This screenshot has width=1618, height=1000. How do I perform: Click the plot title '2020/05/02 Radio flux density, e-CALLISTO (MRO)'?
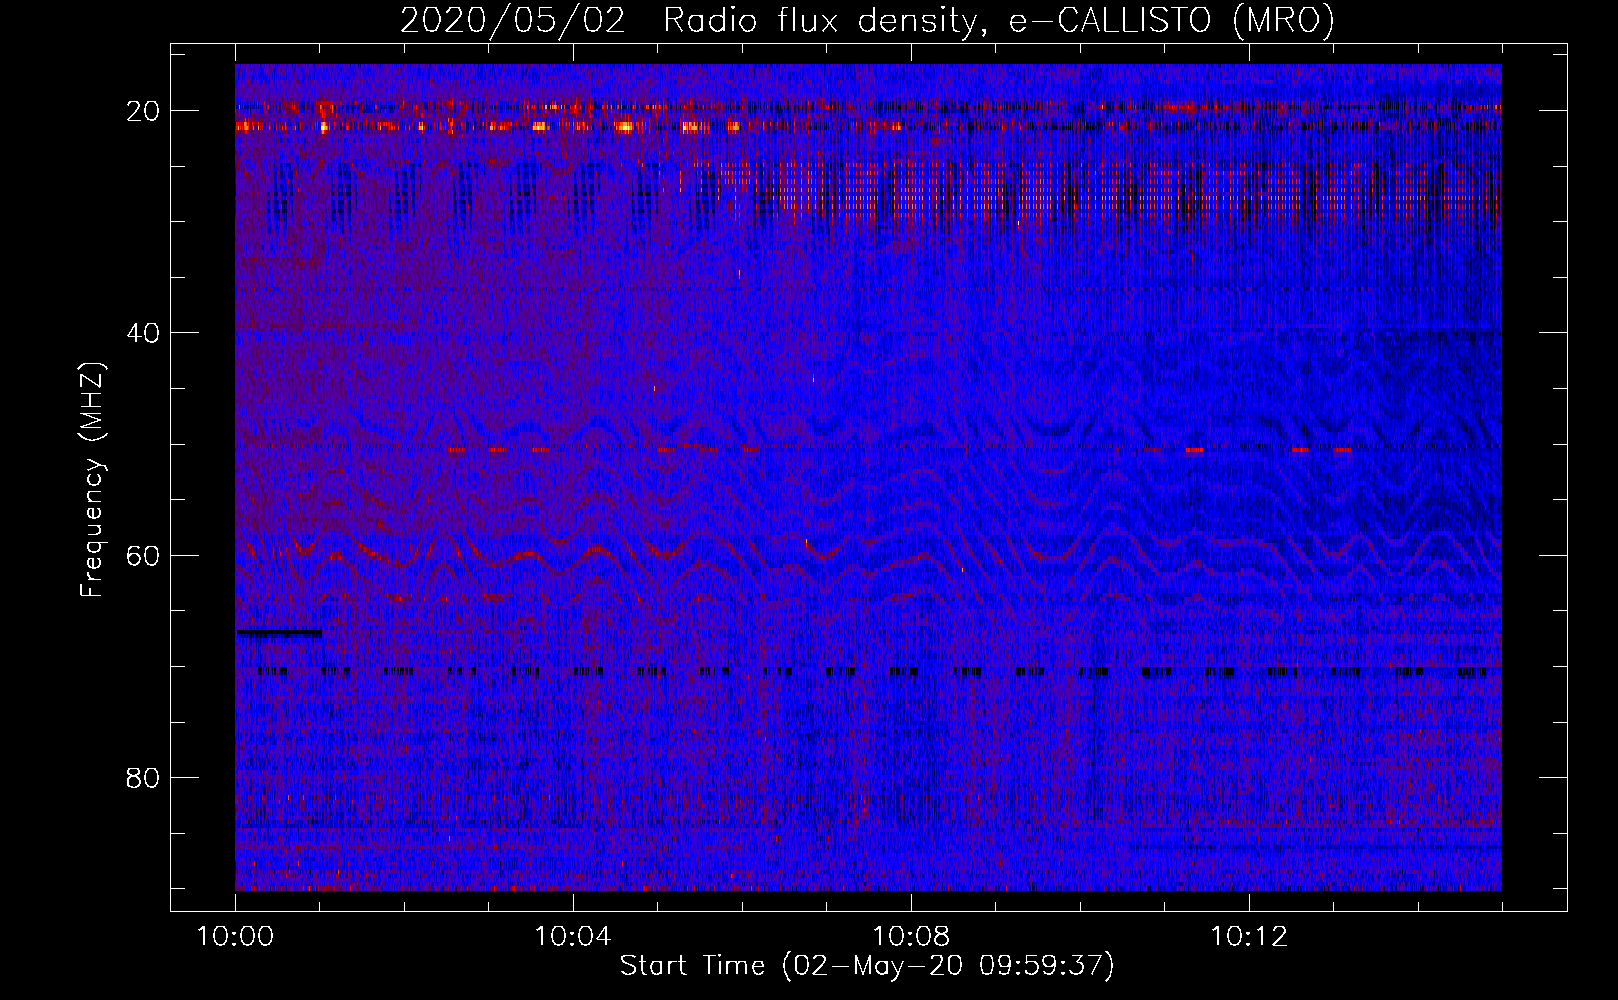(867, 20)
